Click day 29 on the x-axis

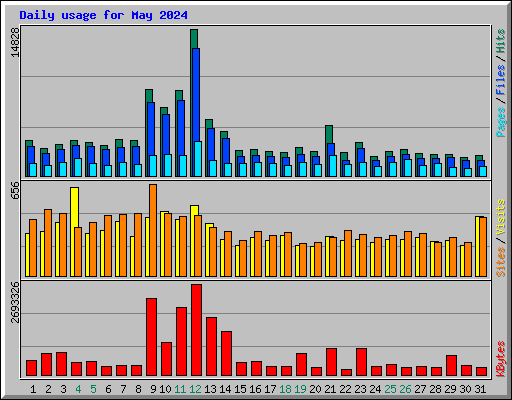(x=450, y=389)
